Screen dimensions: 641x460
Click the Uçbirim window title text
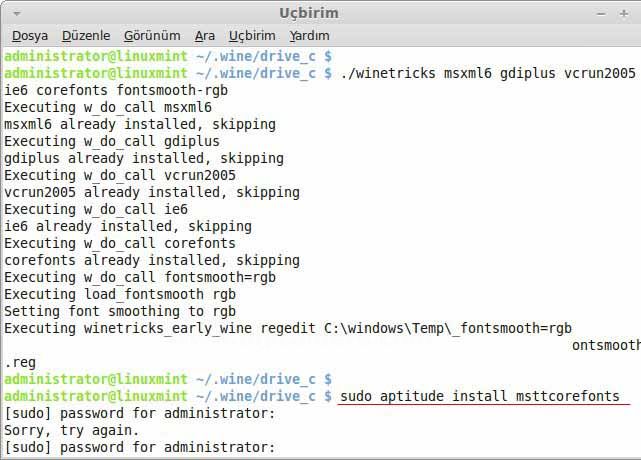[x=309, y=13]
